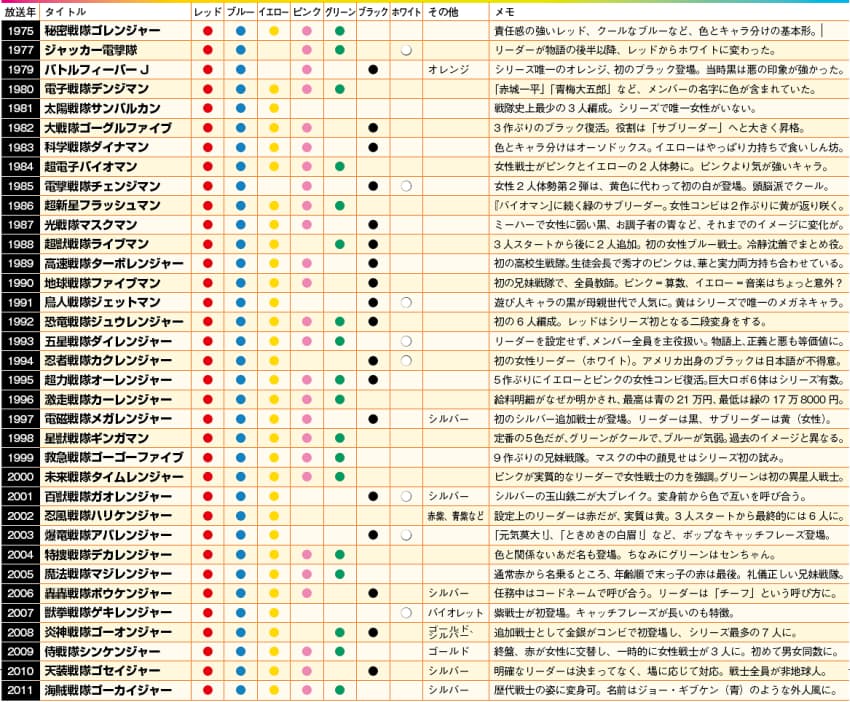The height and width of the screenshot is (702, 850).
Task: Click オレンジ in the 1979 row
Action: (448, 69)
